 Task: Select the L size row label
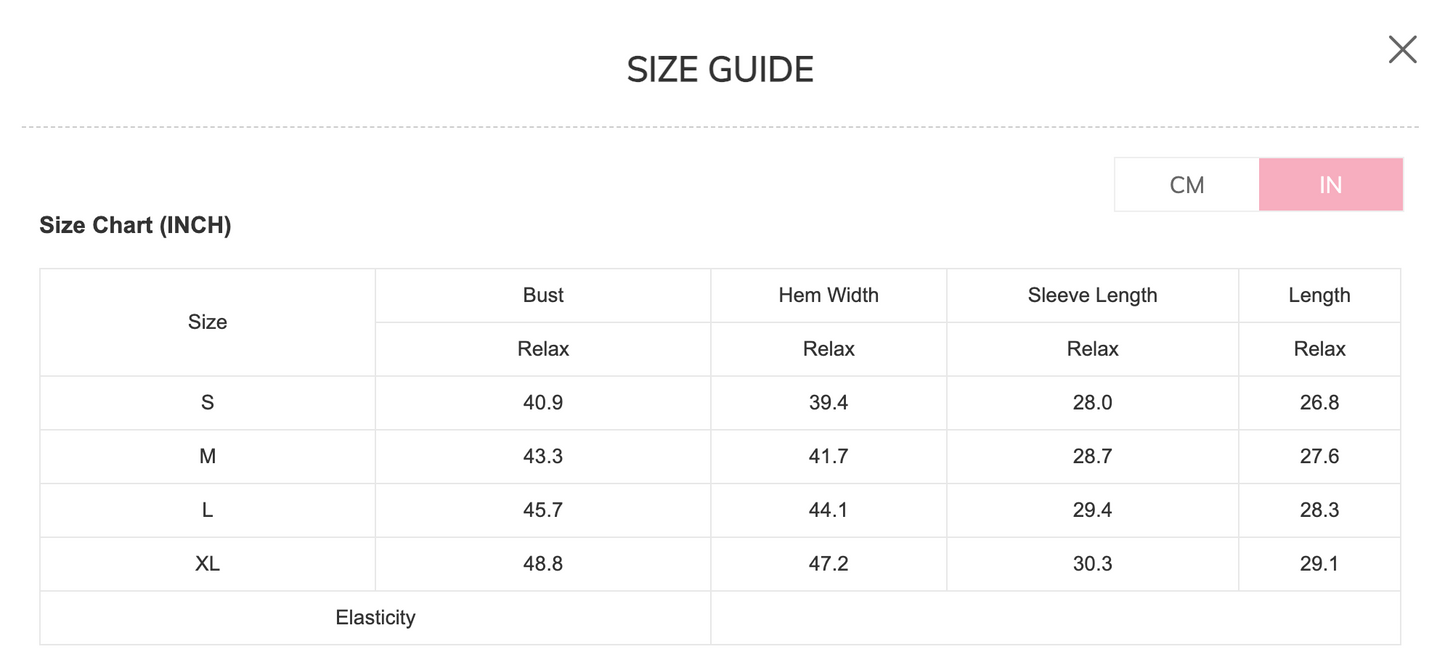[x=207, y=511]
